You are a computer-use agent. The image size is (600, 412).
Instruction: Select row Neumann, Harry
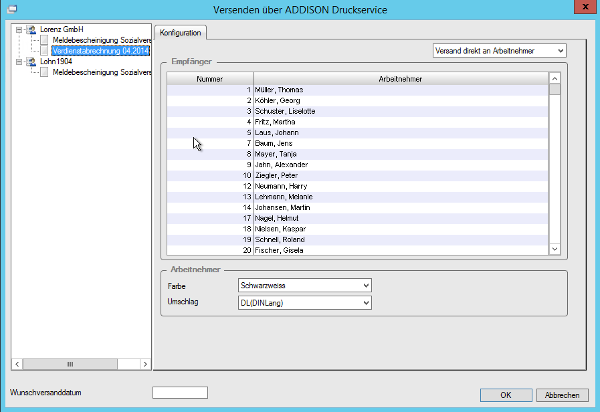coord(357,186)
